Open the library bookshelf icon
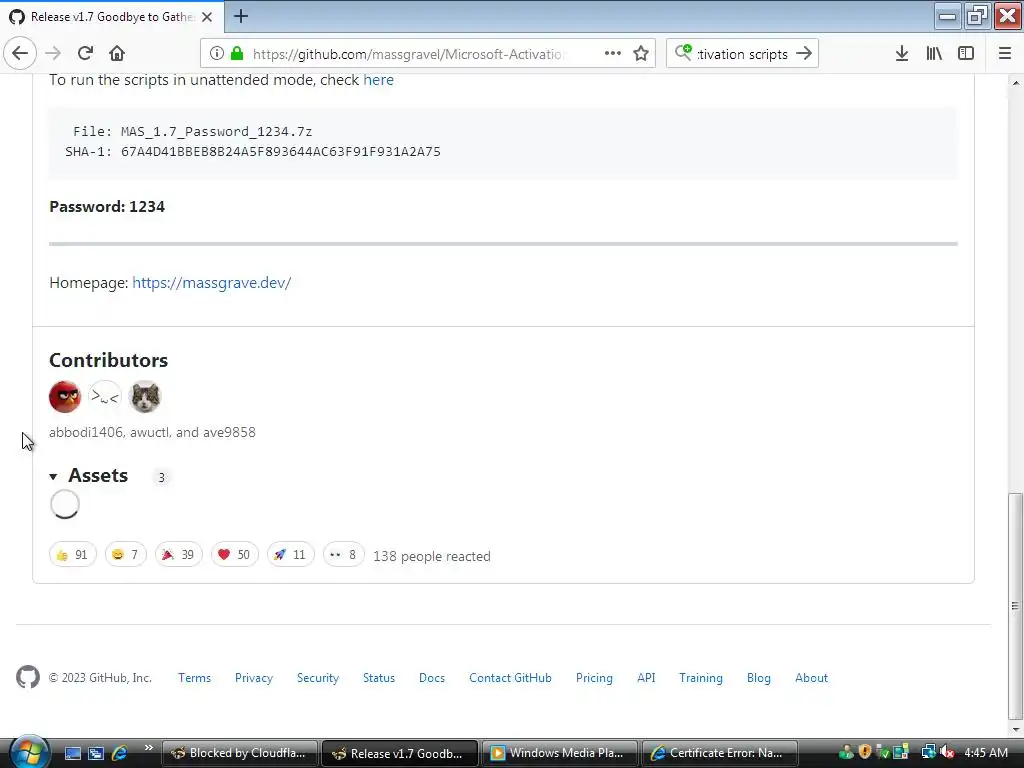 pyautogui.click(x=934, y=54)
